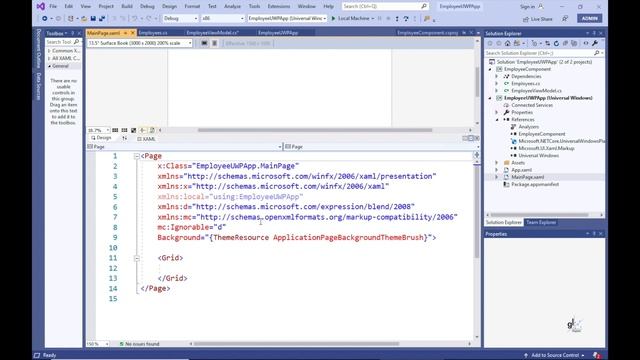This screenshot has width=640, height=360.
Task: Click the Sync with Active Document icon
Action: (547, 43)
